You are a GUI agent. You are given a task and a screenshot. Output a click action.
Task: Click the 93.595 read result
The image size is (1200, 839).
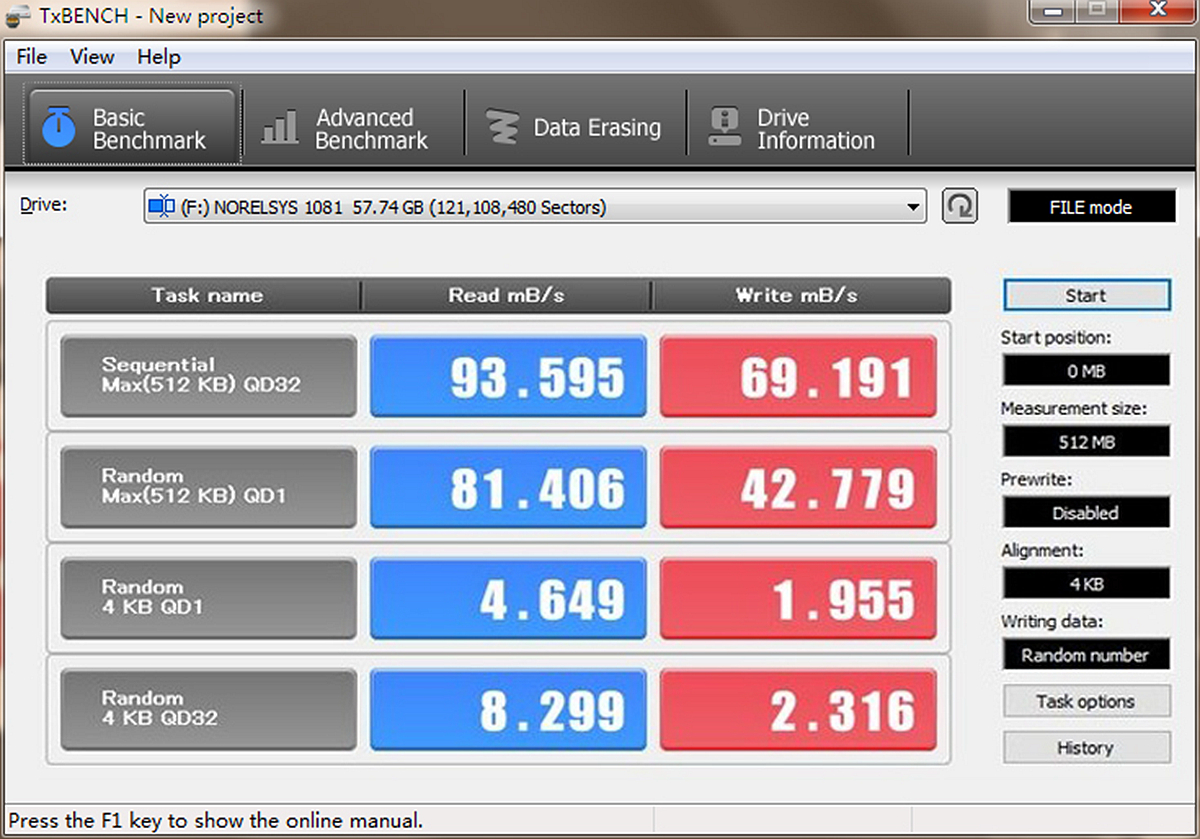[x=508, y=376]
